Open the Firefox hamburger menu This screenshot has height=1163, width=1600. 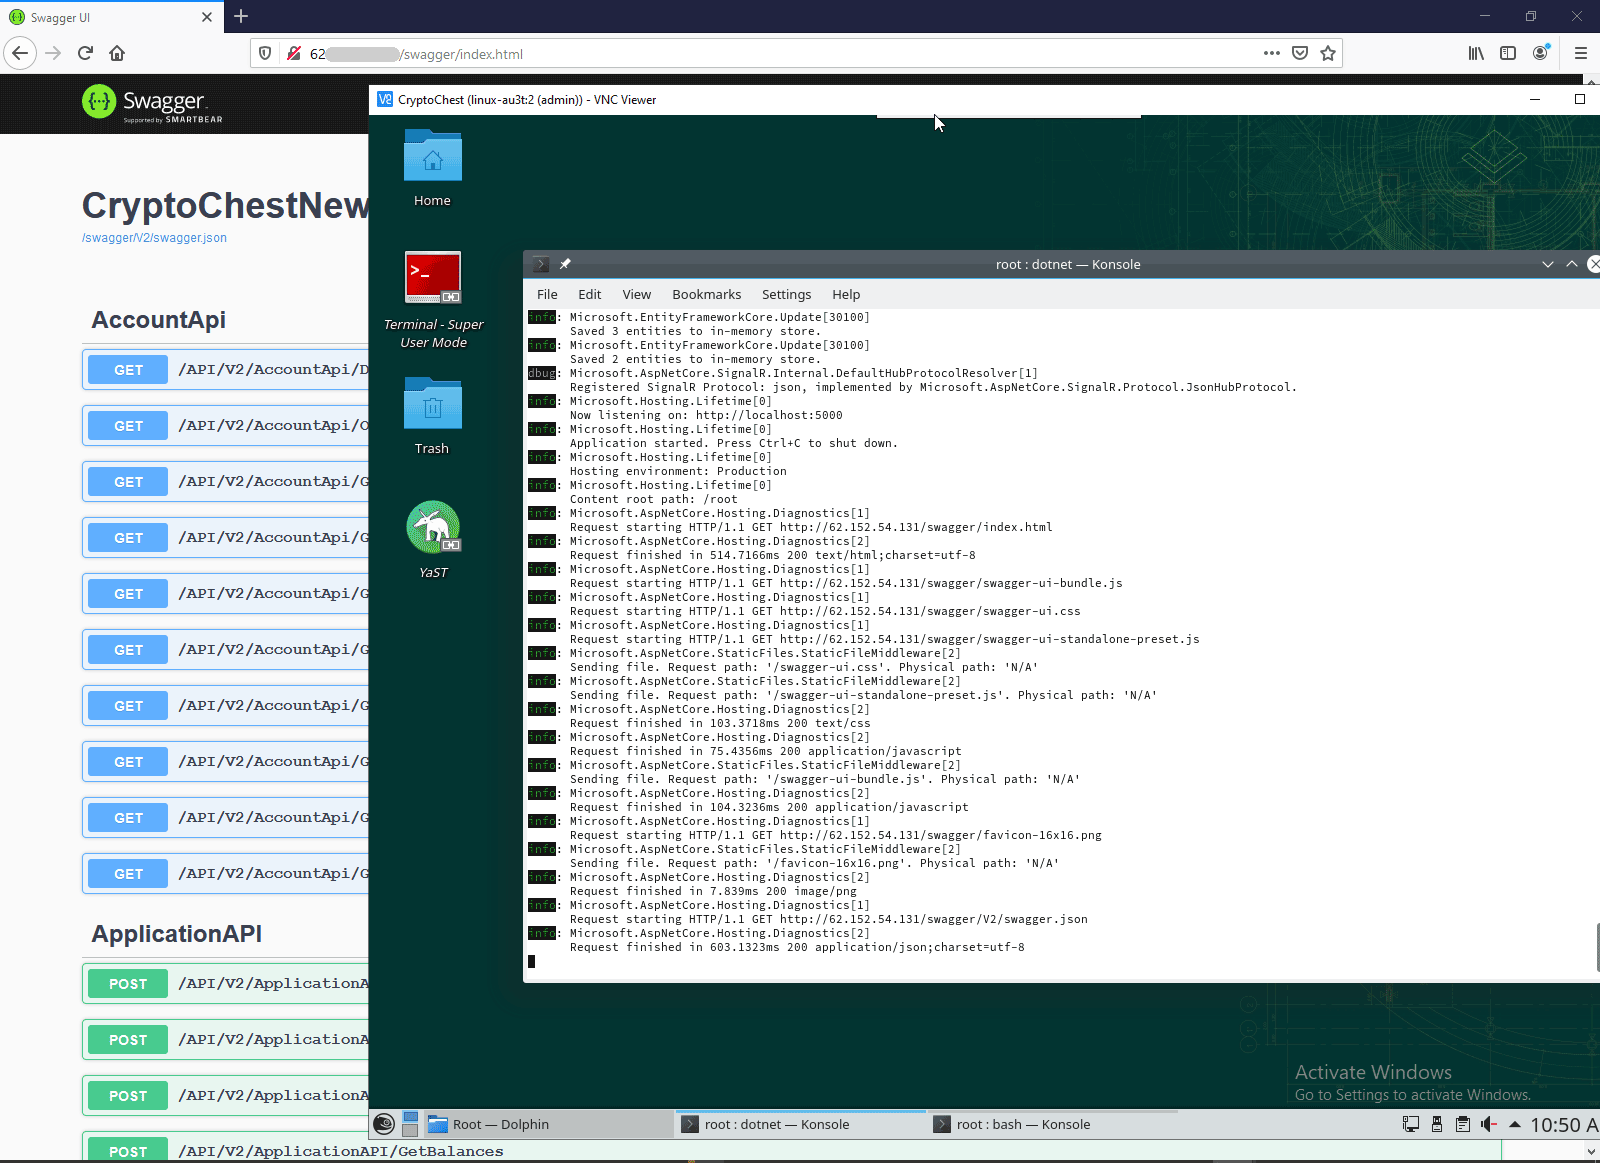pos(1581,53)
